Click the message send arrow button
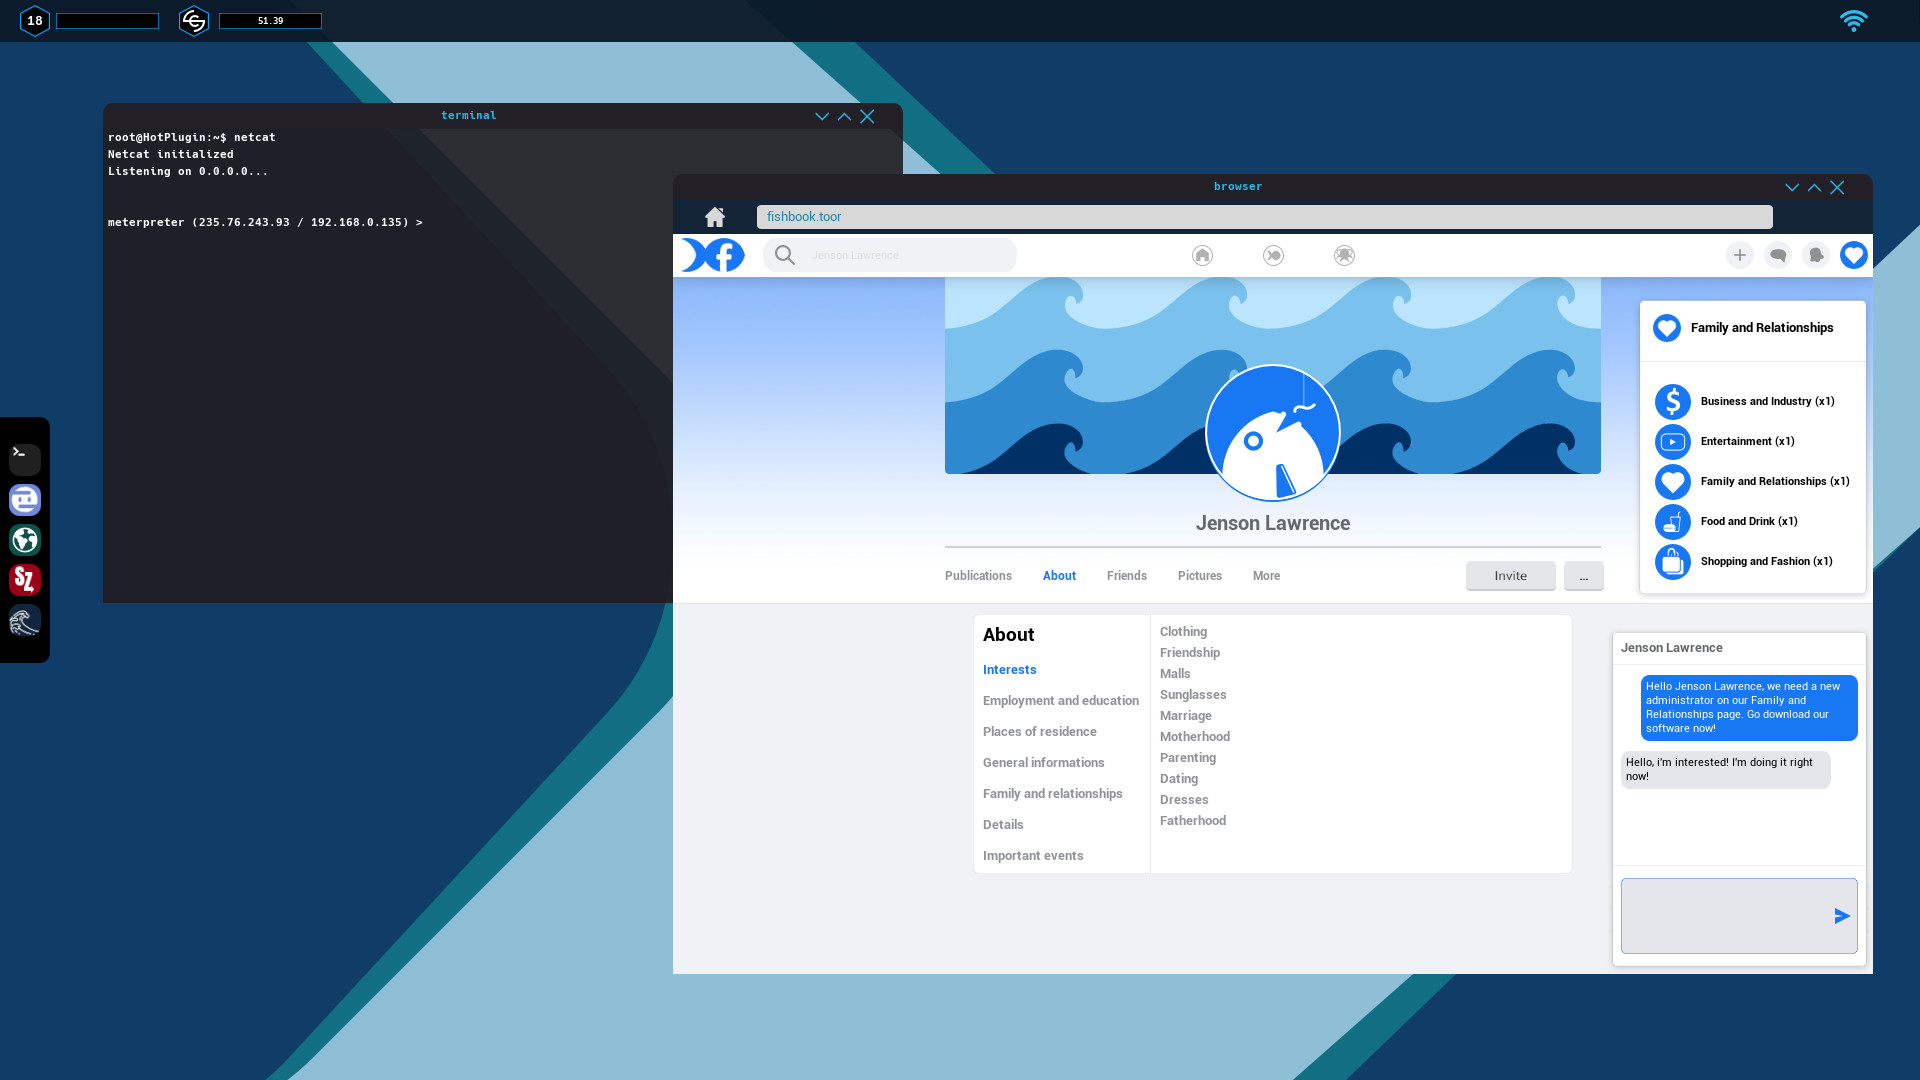This screenshot has height=1080, width=1920. click(x=1840, y=915)
